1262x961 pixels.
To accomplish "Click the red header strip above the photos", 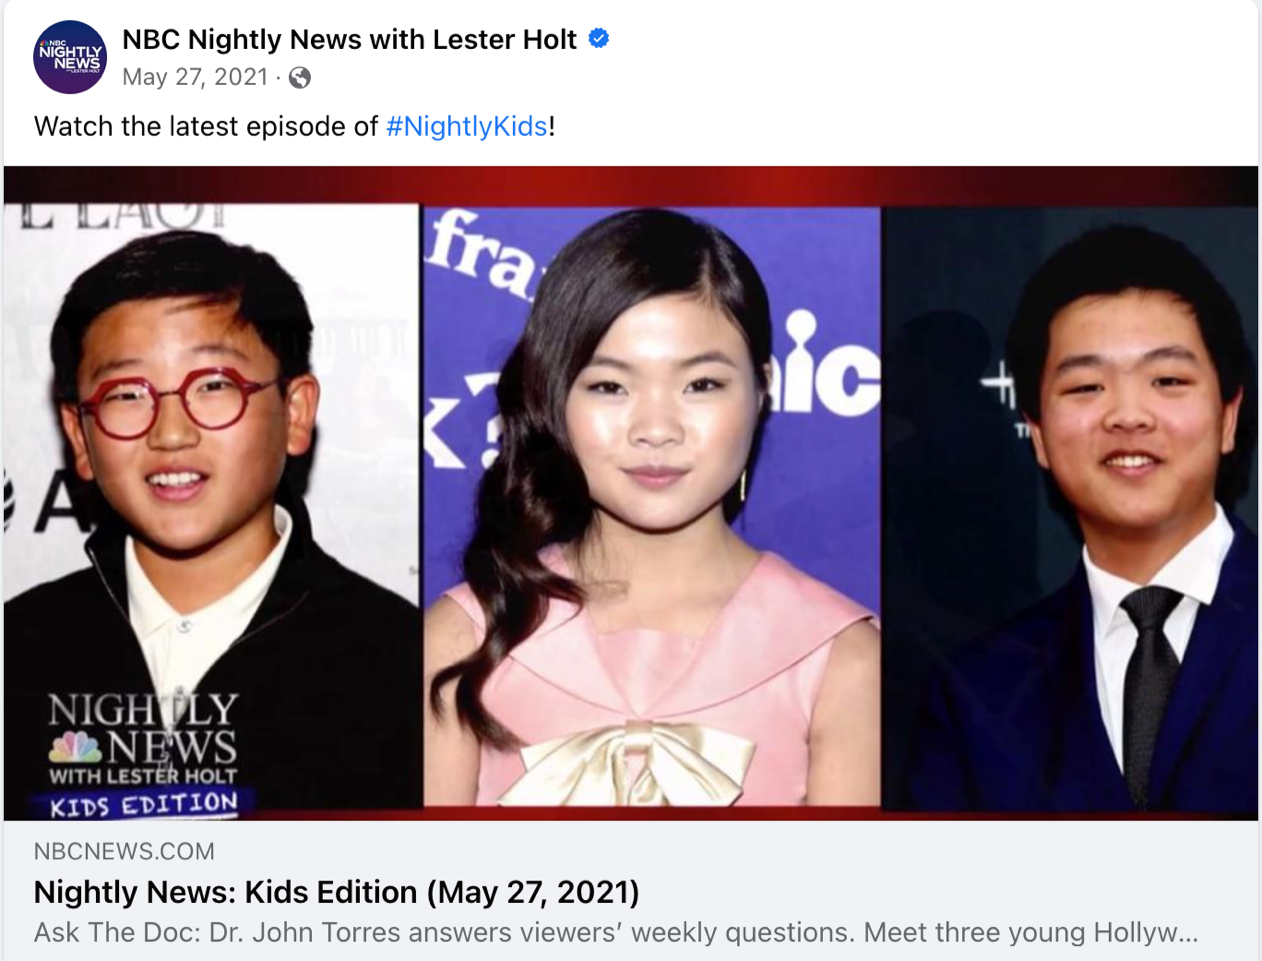I will click(631, 186).
